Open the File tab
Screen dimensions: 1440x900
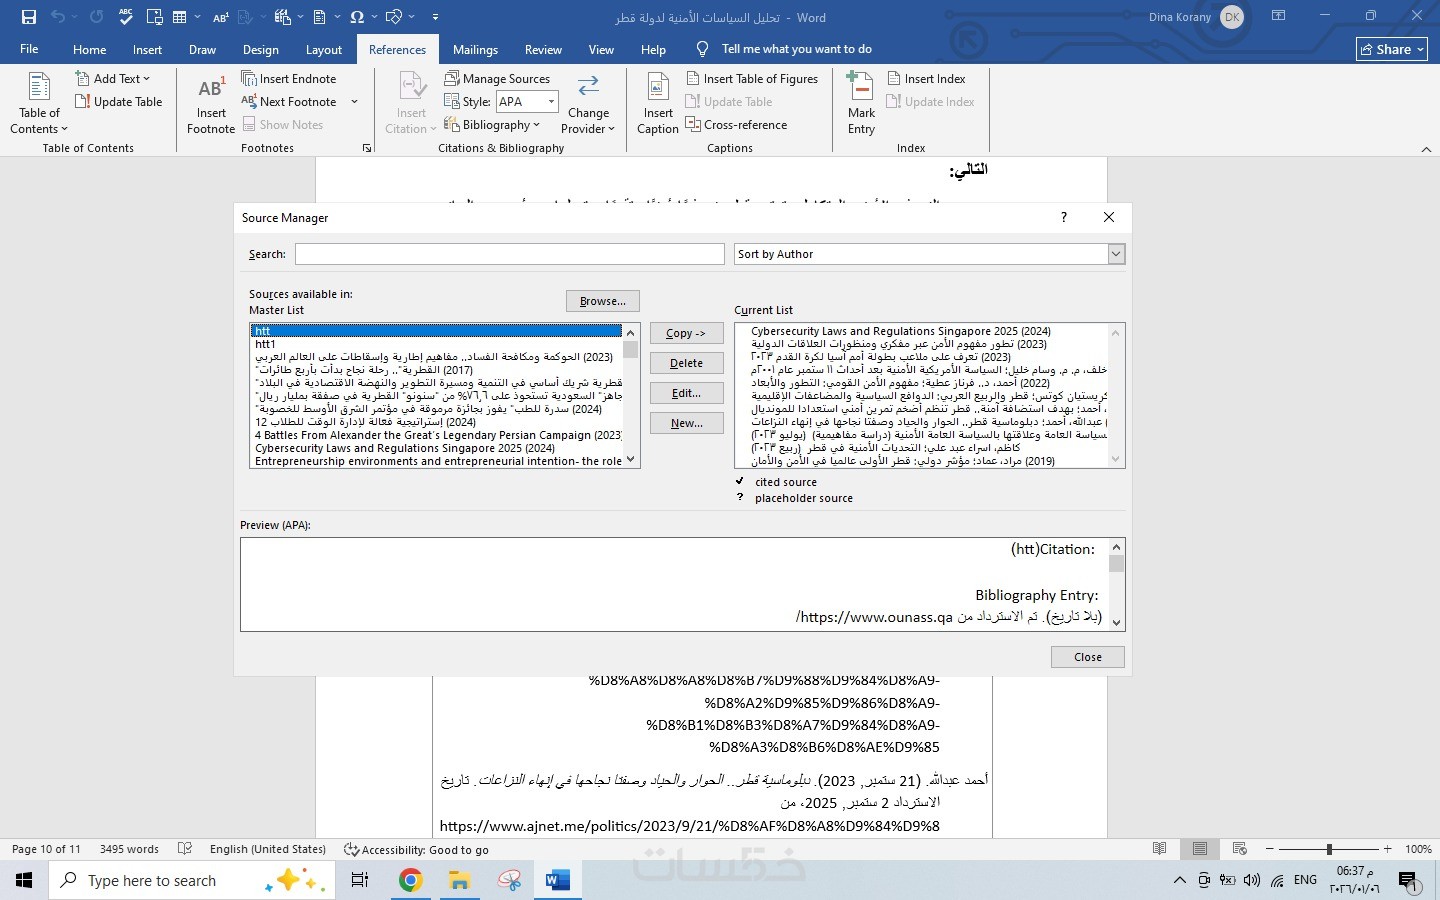pyautogui.click(x=29, y=49)
